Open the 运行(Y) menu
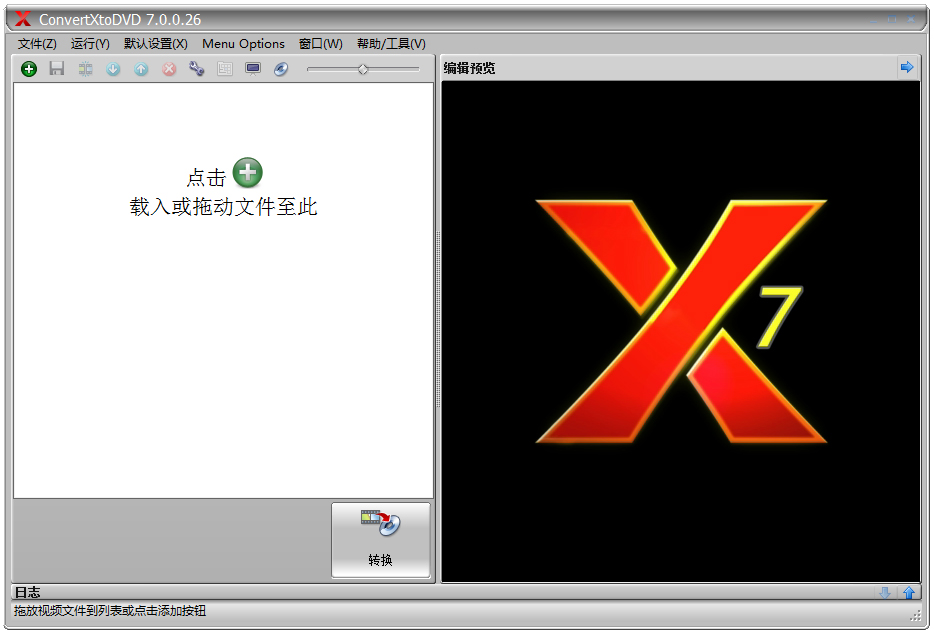The image size is (934, 632). (x=90, y=43)
